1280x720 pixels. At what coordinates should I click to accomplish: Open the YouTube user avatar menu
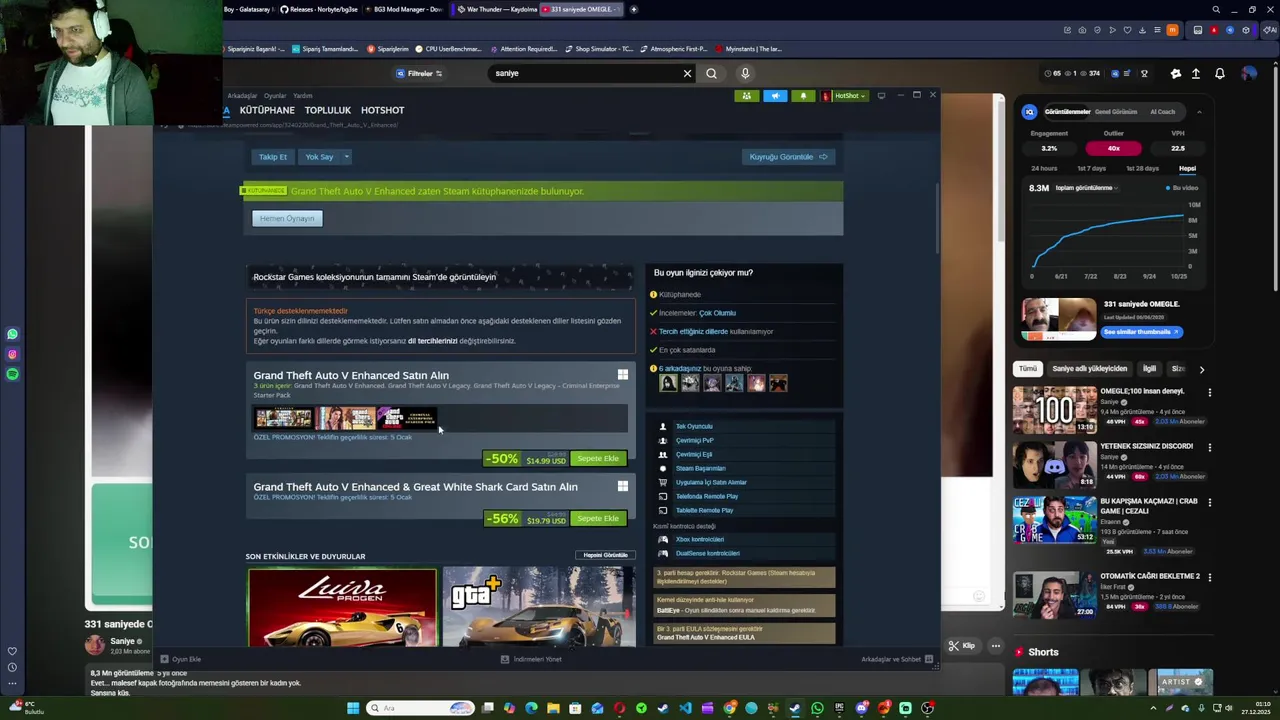coord(1248,73)
